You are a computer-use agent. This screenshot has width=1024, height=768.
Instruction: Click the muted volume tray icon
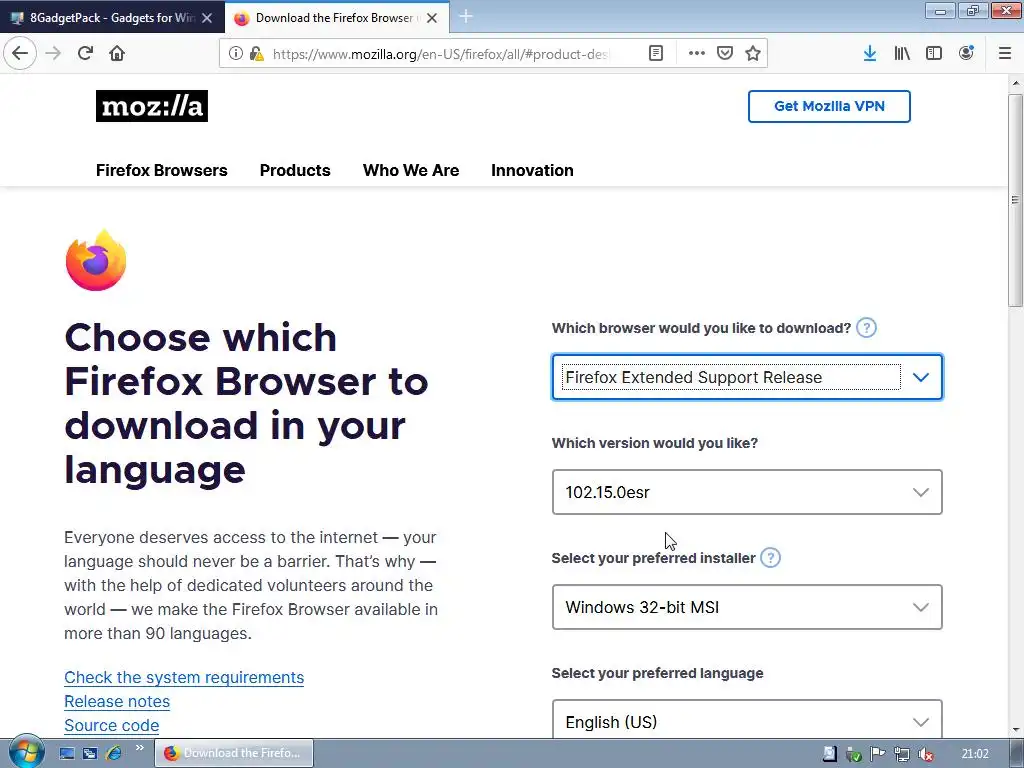(x=925, y=754)
